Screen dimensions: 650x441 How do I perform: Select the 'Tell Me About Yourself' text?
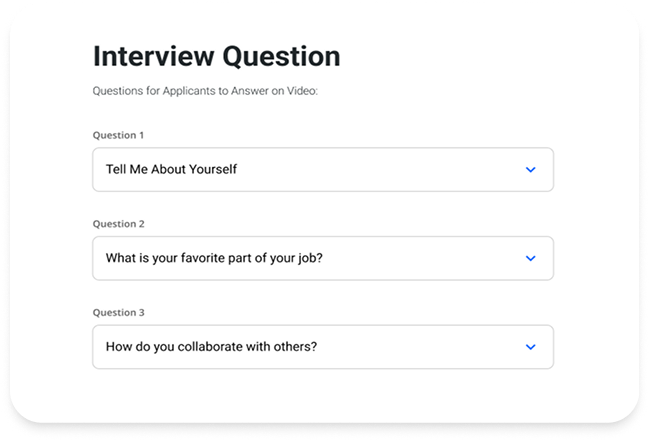(x=171, y=170)
